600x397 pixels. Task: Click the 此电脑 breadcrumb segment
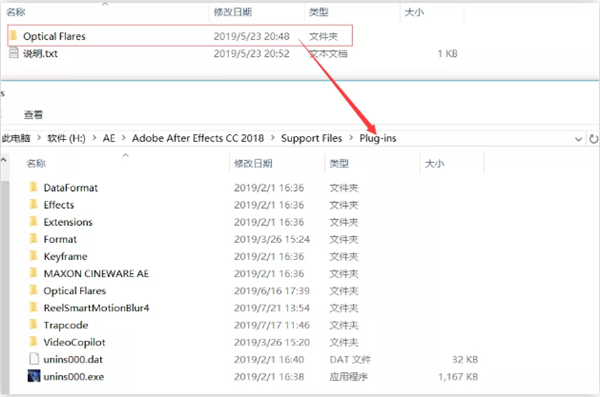tap(16, 138)
